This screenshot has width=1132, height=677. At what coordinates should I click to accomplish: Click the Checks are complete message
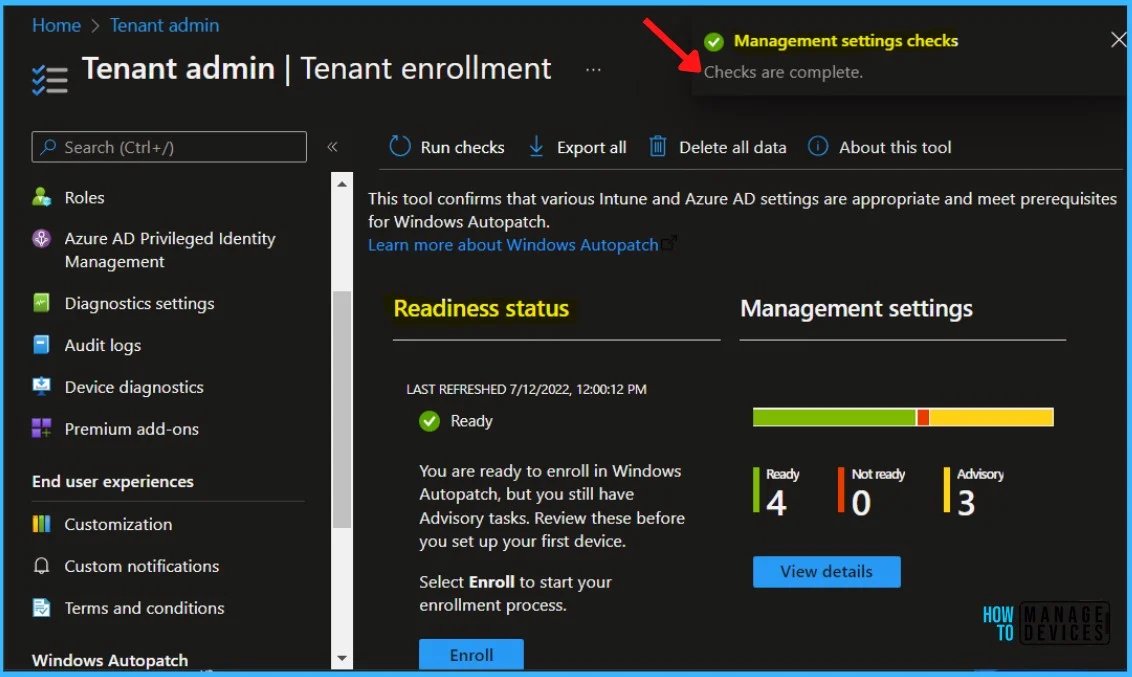(x=783, y=72)
